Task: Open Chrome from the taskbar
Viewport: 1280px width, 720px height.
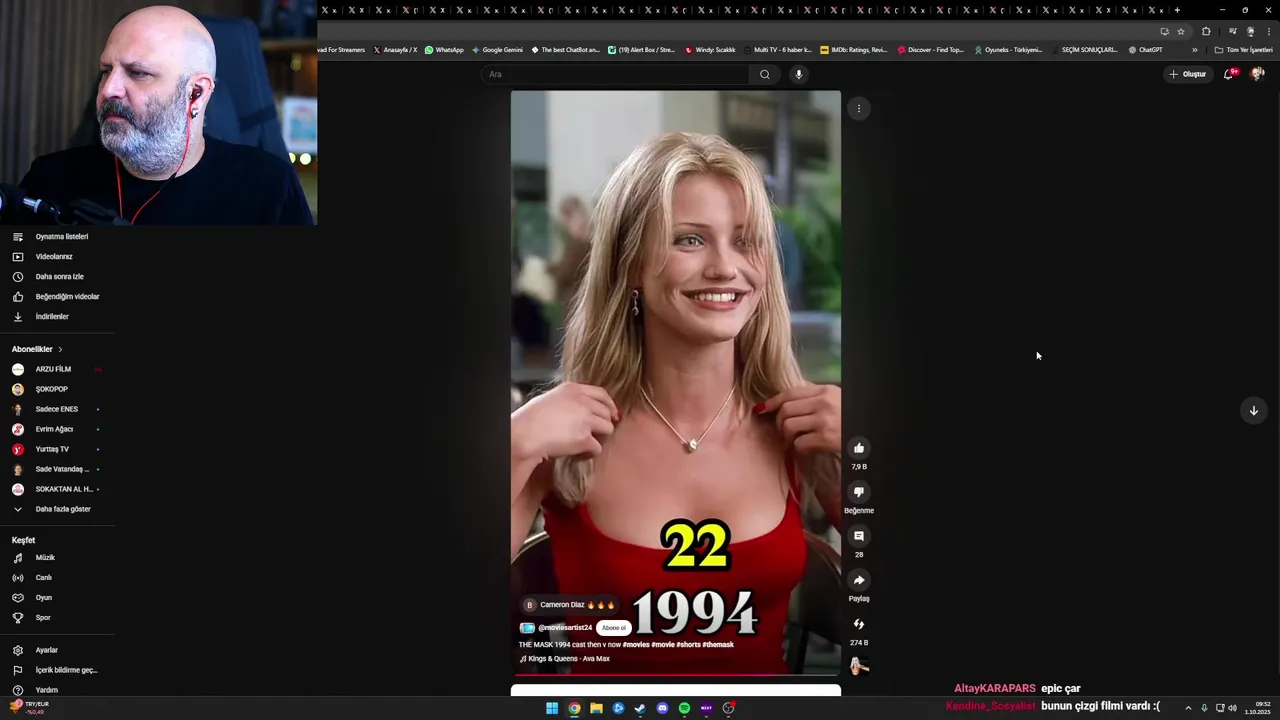Action: (574, 708)
